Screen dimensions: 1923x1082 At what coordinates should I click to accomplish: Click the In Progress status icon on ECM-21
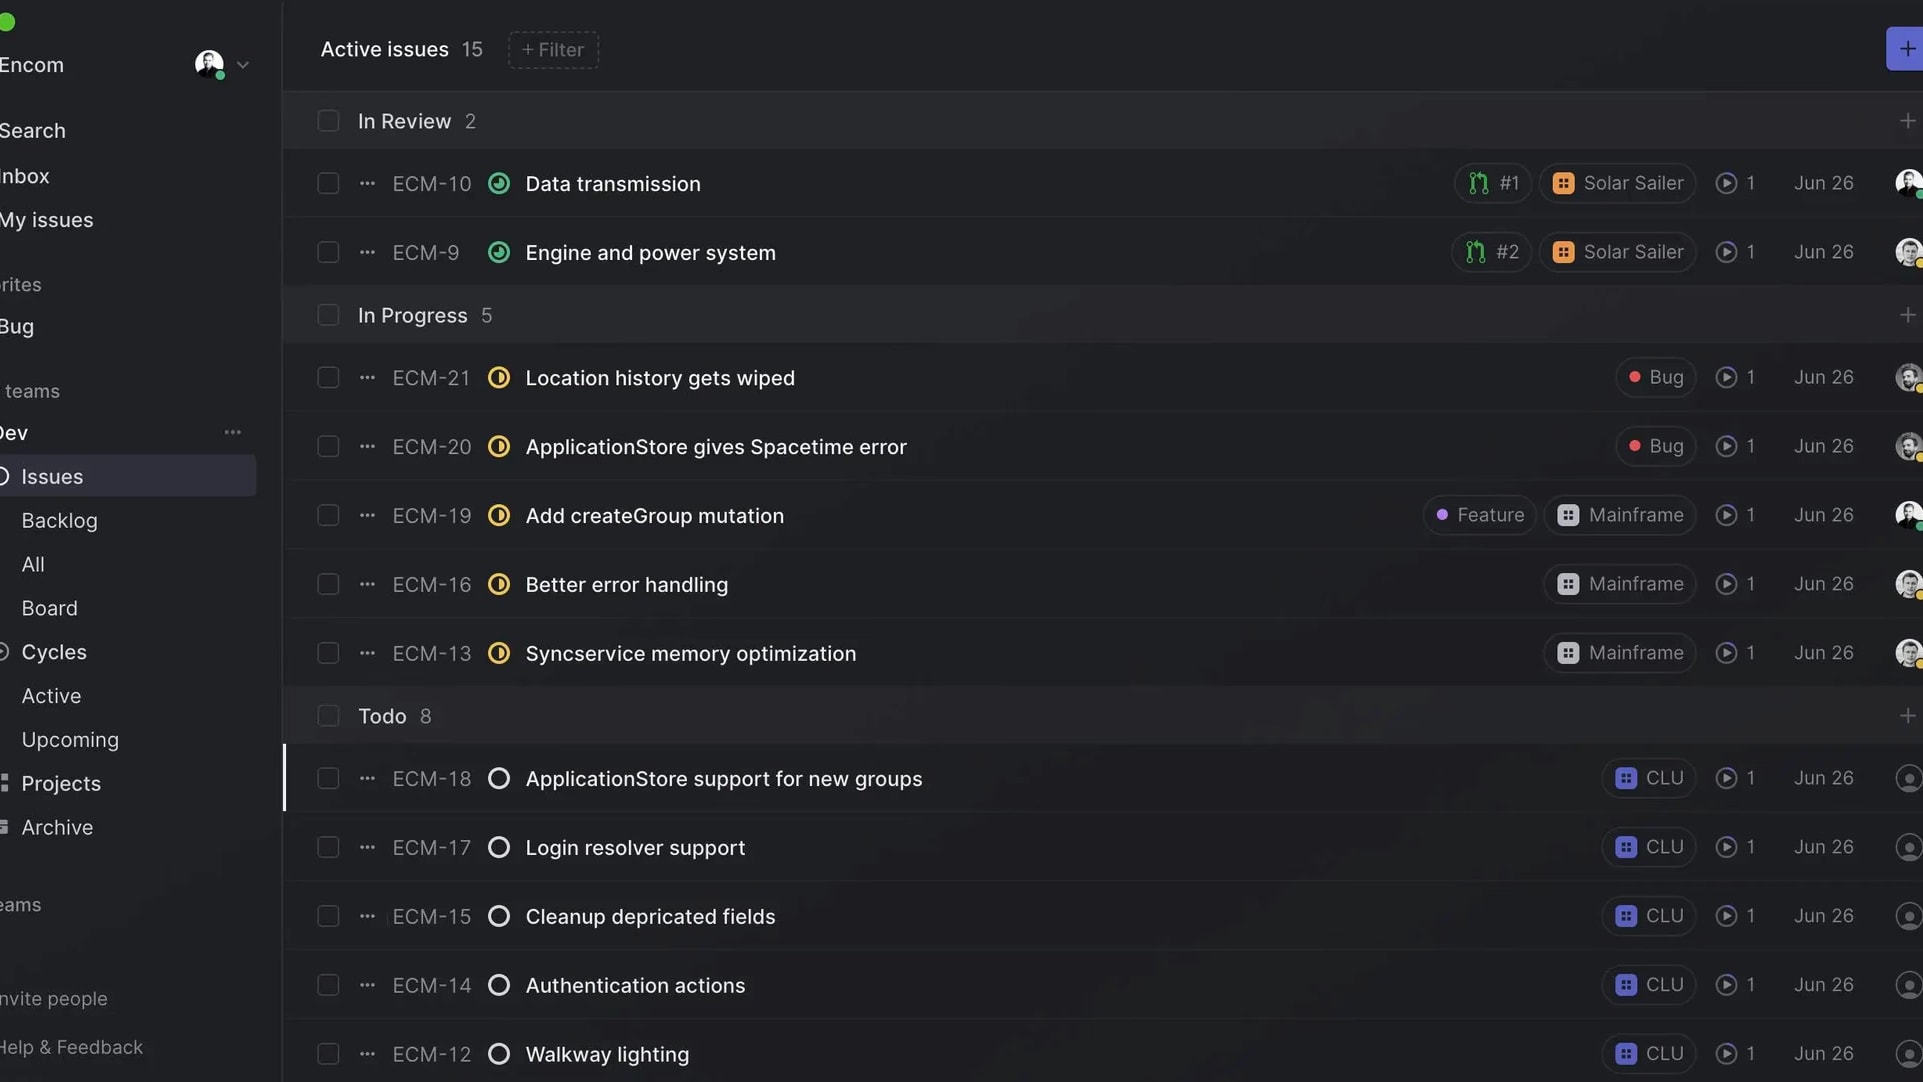498,377
